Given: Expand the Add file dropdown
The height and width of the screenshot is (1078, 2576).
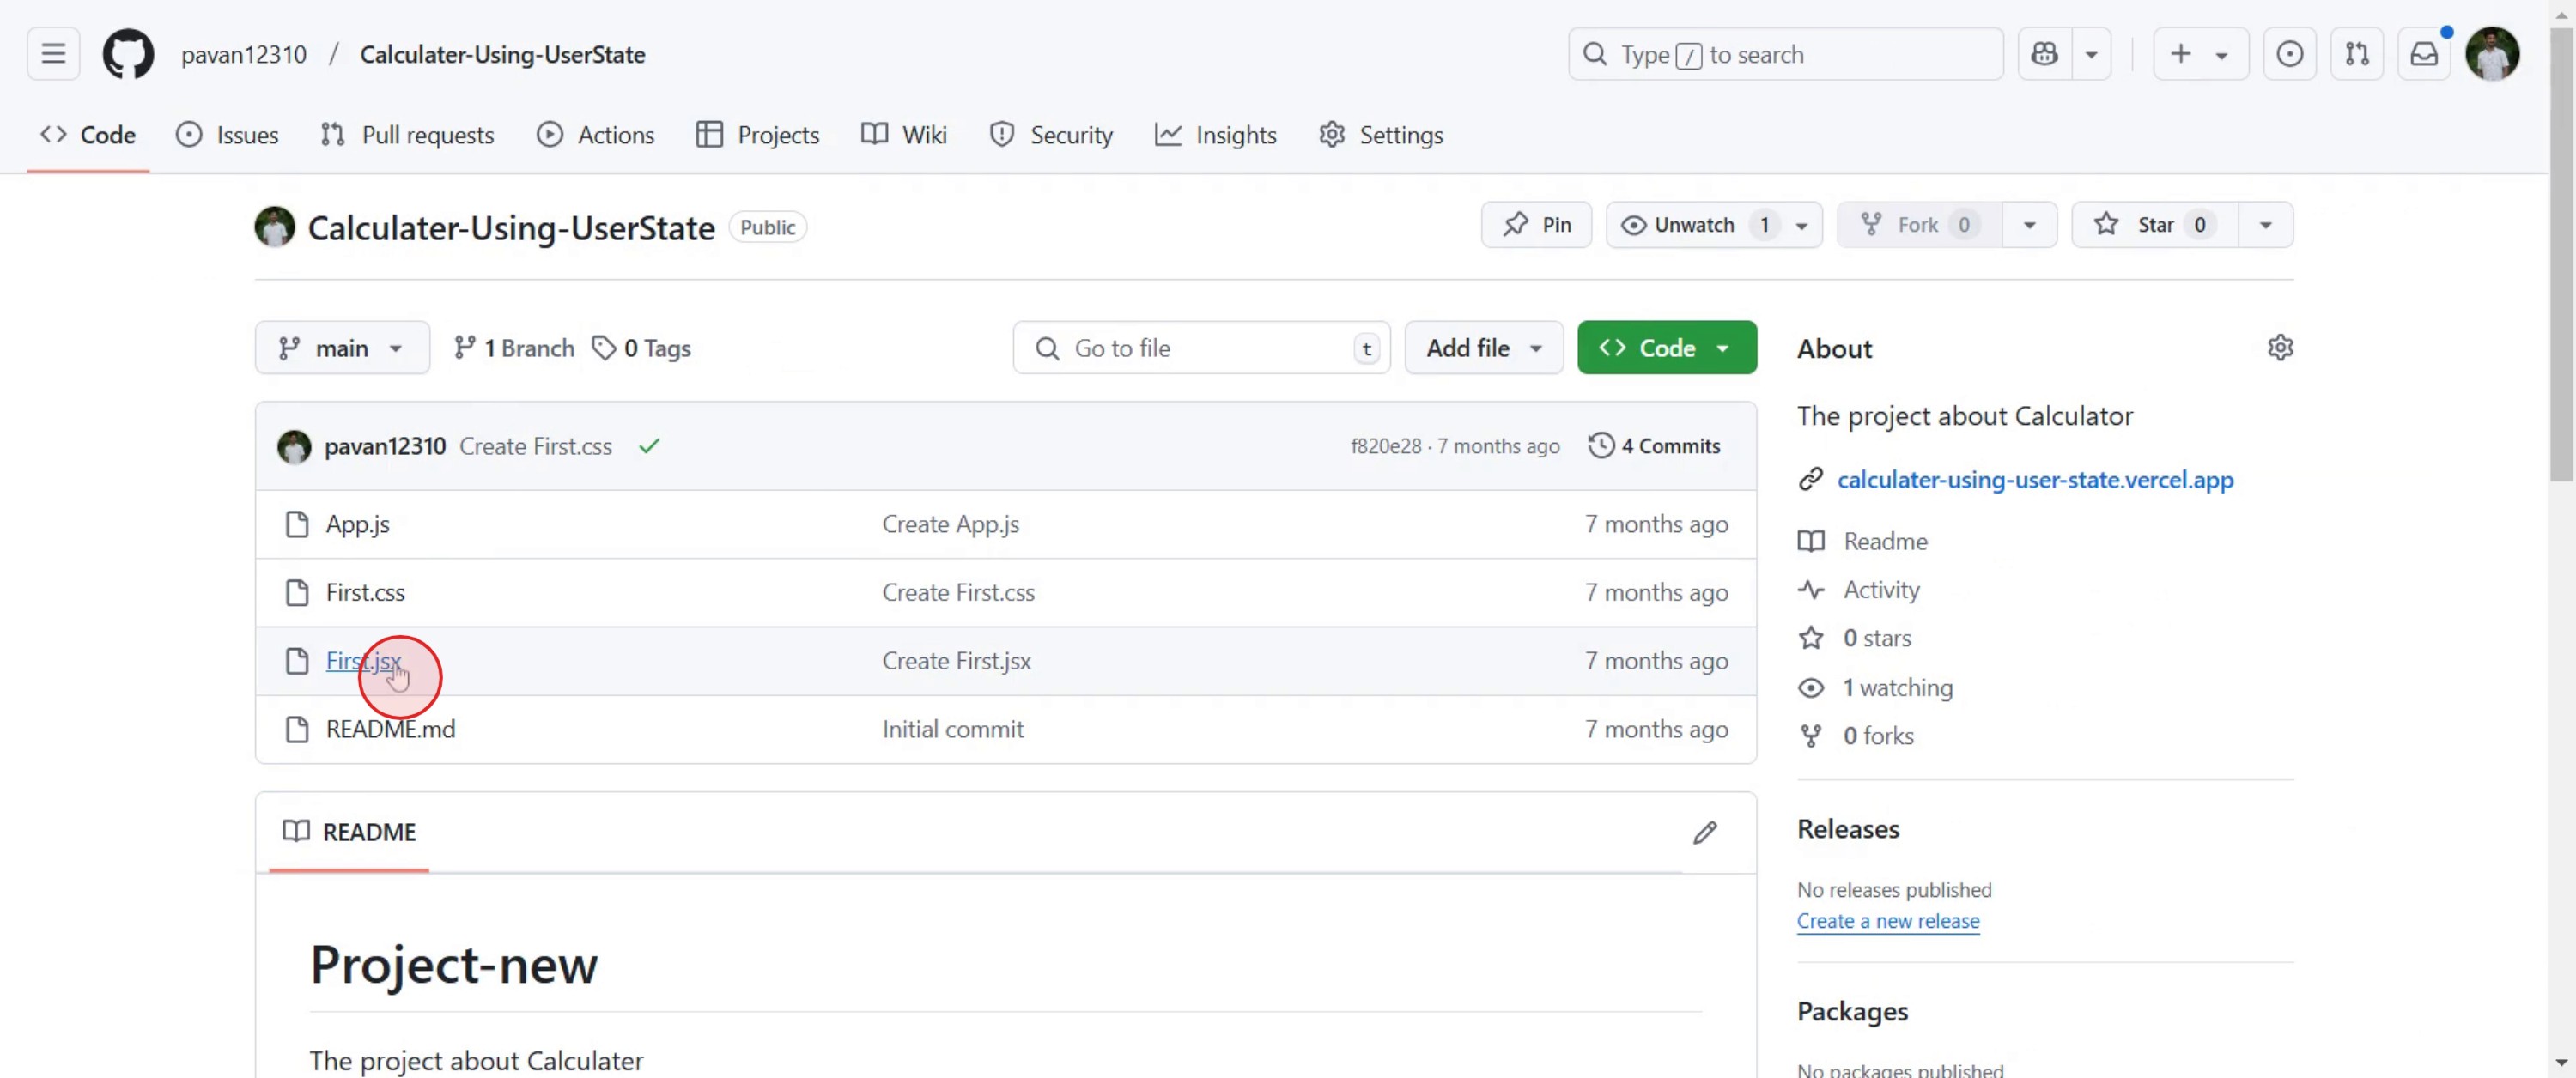Looking at the screenshot, I should (1483, 348).
